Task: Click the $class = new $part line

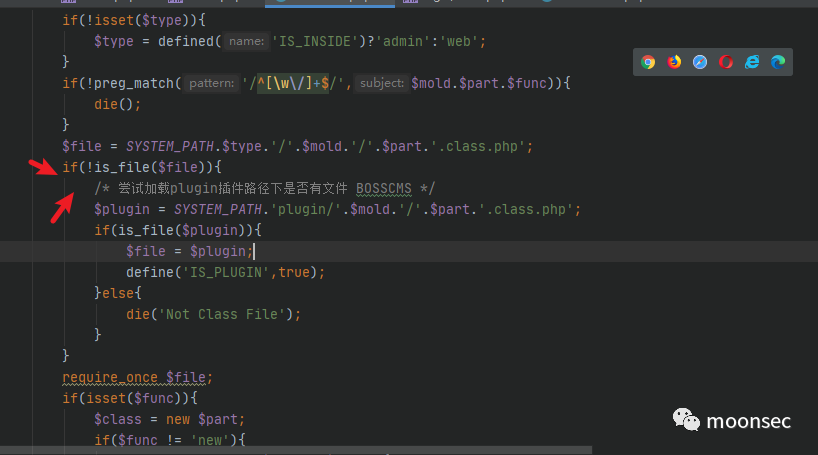Action: (169, 419)
